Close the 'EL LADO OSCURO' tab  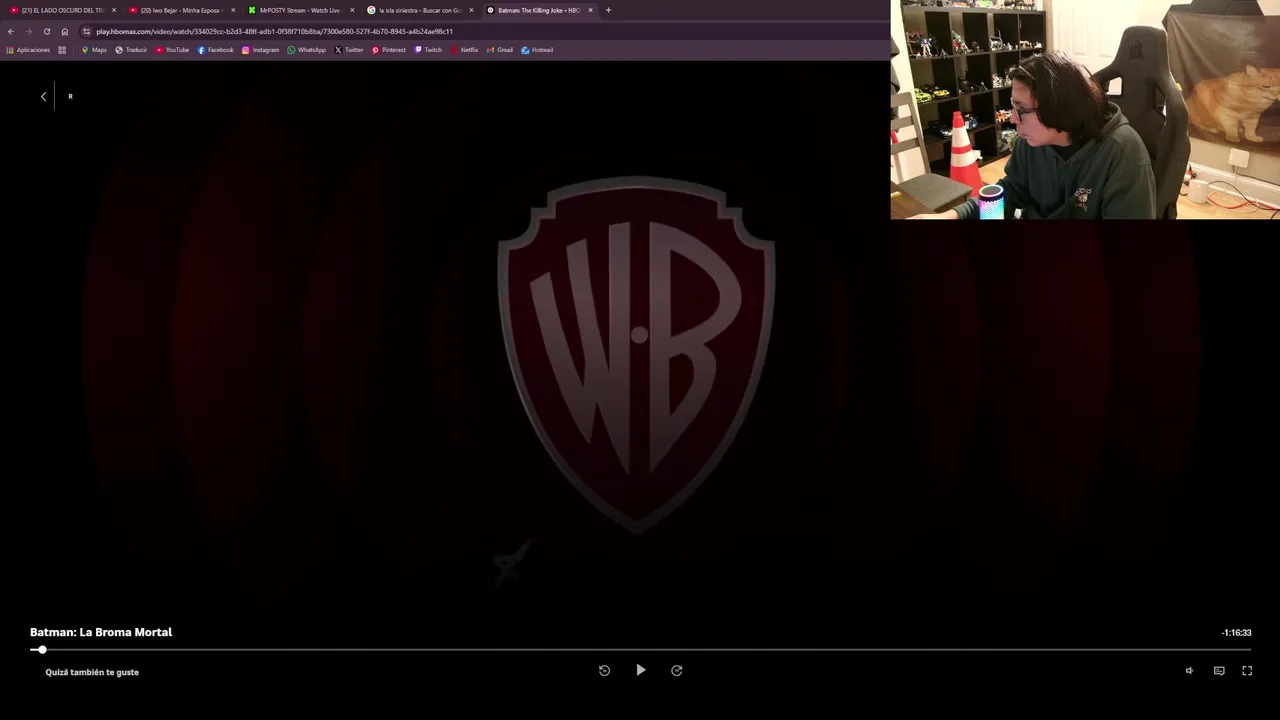click(x=114, y=10)
